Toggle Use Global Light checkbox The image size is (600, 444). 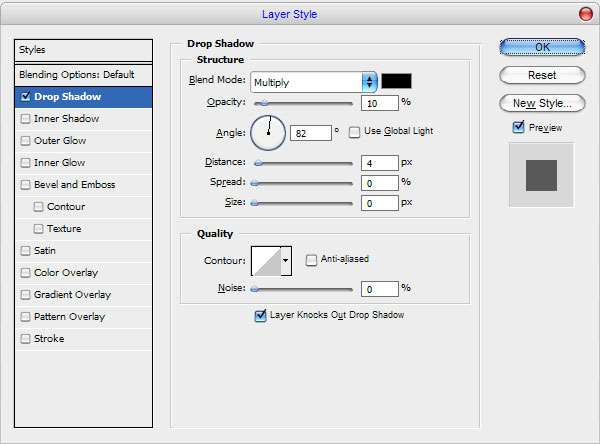pyautogui.click(x=354, y=132)
